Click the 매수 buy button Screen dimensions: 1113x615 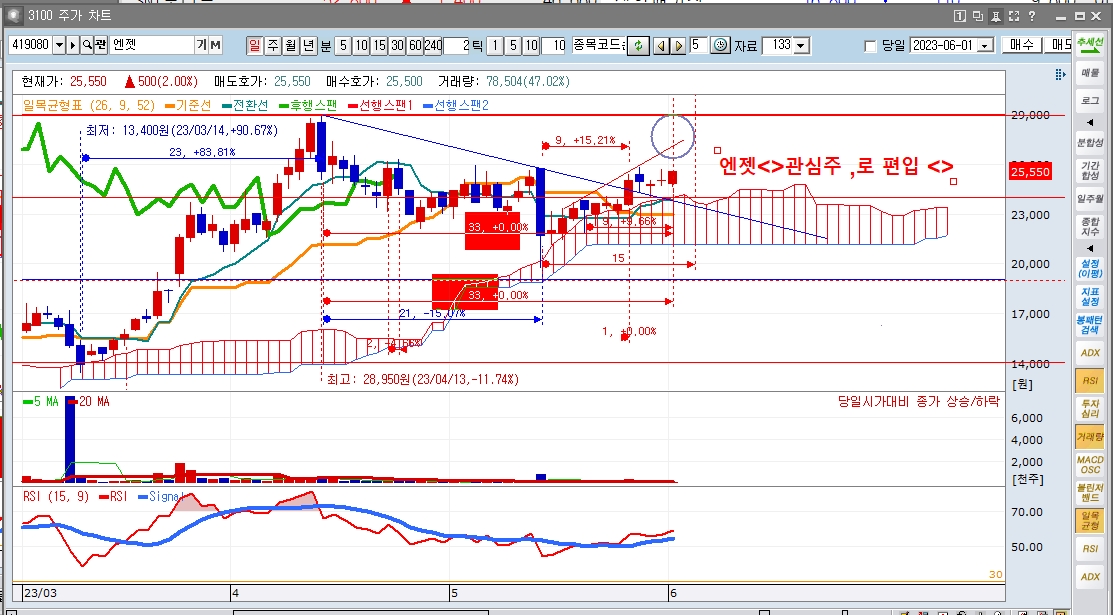[1022, 45]
